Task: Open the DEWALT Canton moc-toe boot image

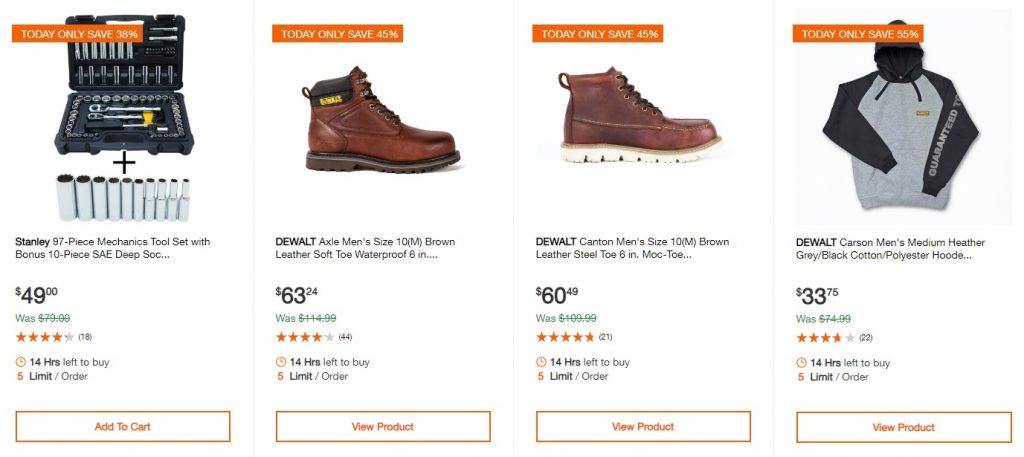Action: (x=640, y=120)
